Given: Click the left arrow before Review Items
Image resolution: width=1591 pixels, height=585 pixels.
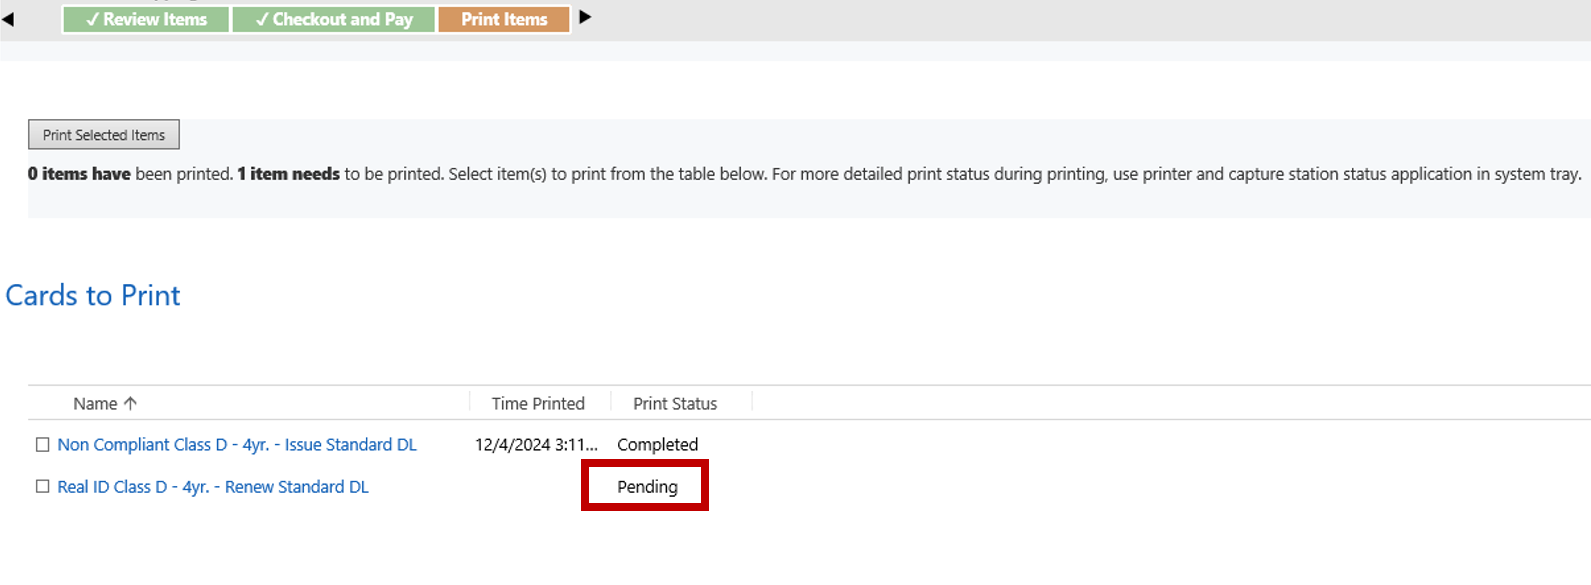Looking at the screenshot, I should tap(8, 19).
